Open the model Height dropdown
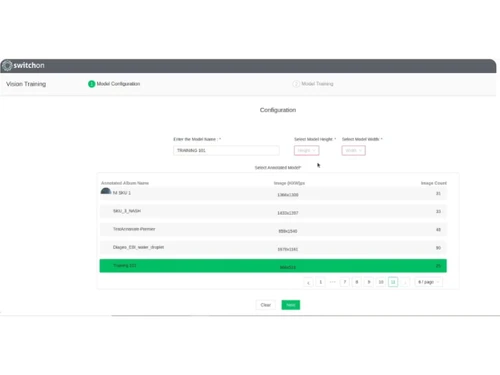 [306, 151]
